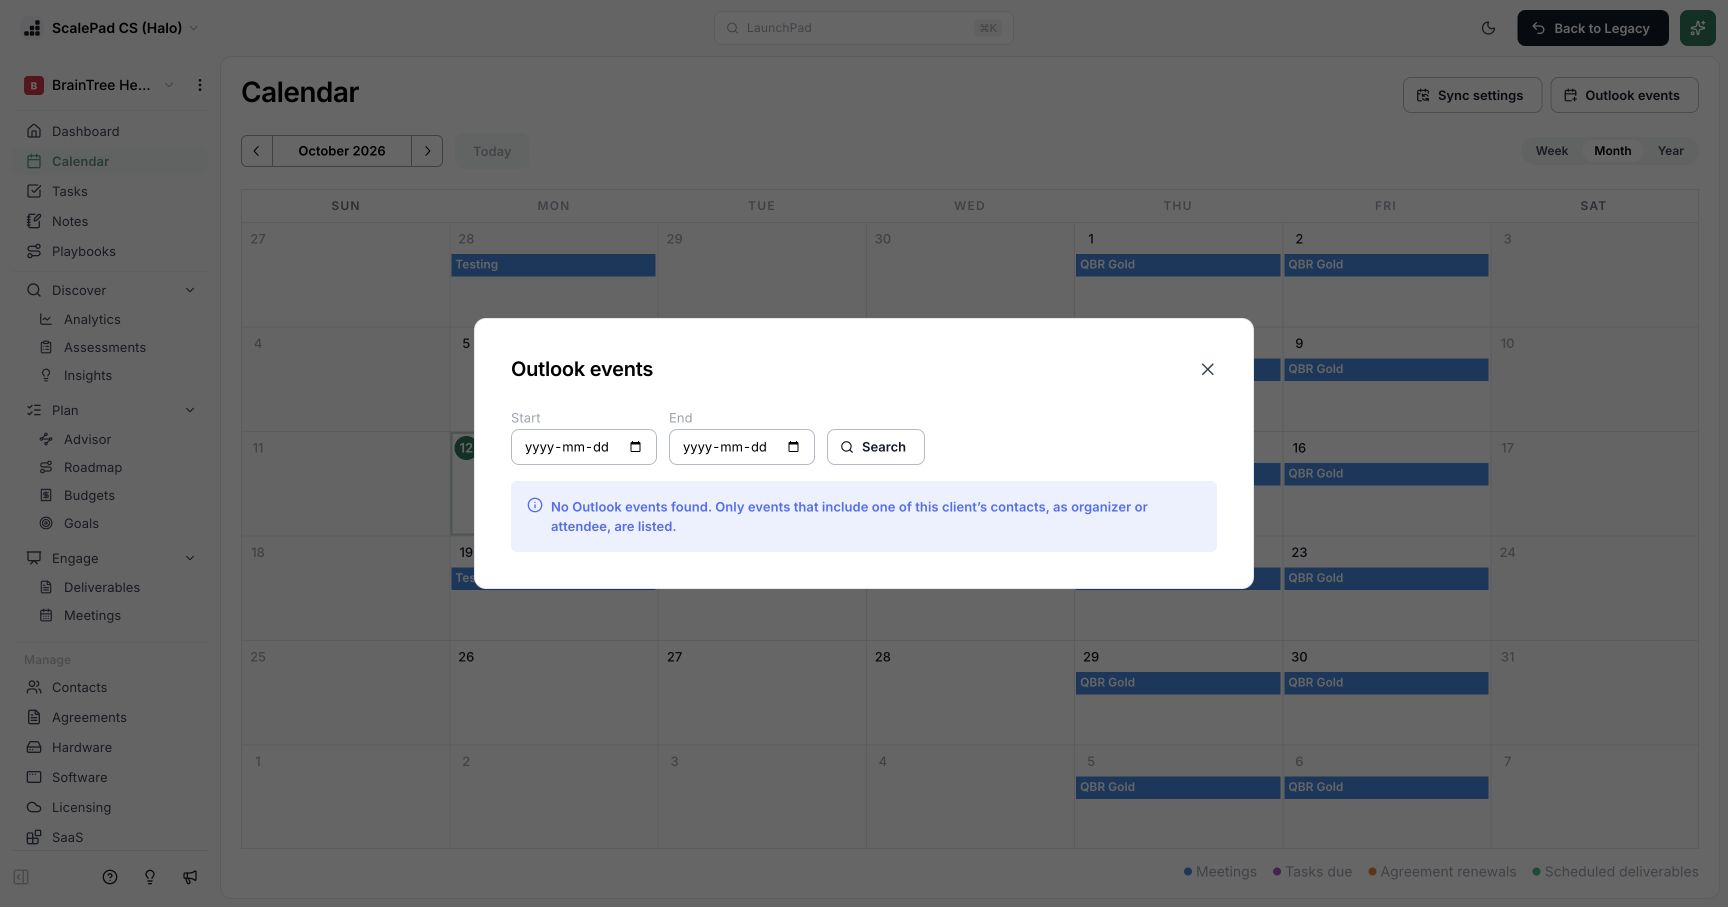Viewport: 1728px width, 907px height.
Task: Open Insights under Discover
Action: 87,375
